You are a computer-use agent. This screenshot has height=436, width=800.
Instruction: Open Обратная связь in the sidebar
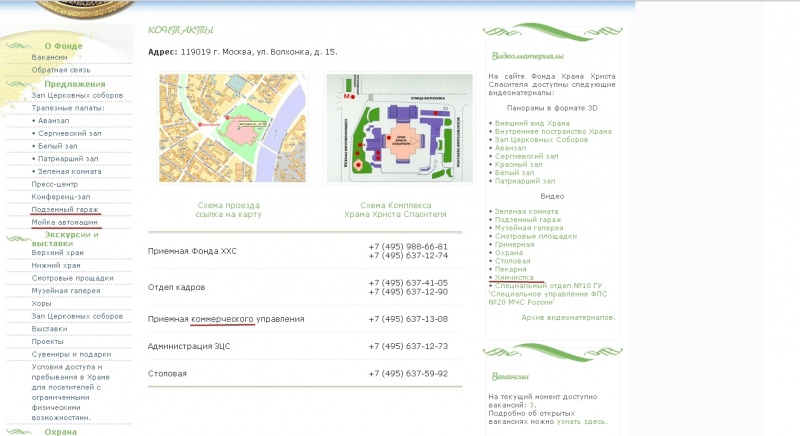61,70
